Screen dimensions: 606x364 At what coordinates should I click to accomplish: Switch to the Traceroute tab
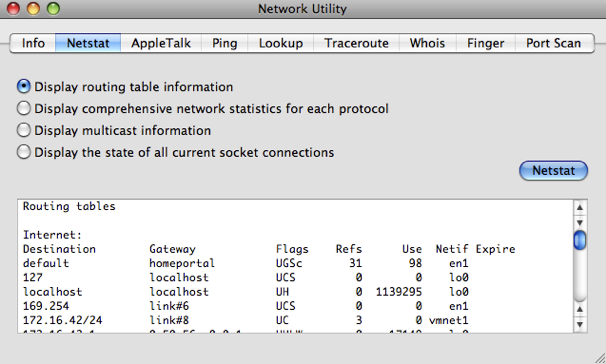click(356, 43)
